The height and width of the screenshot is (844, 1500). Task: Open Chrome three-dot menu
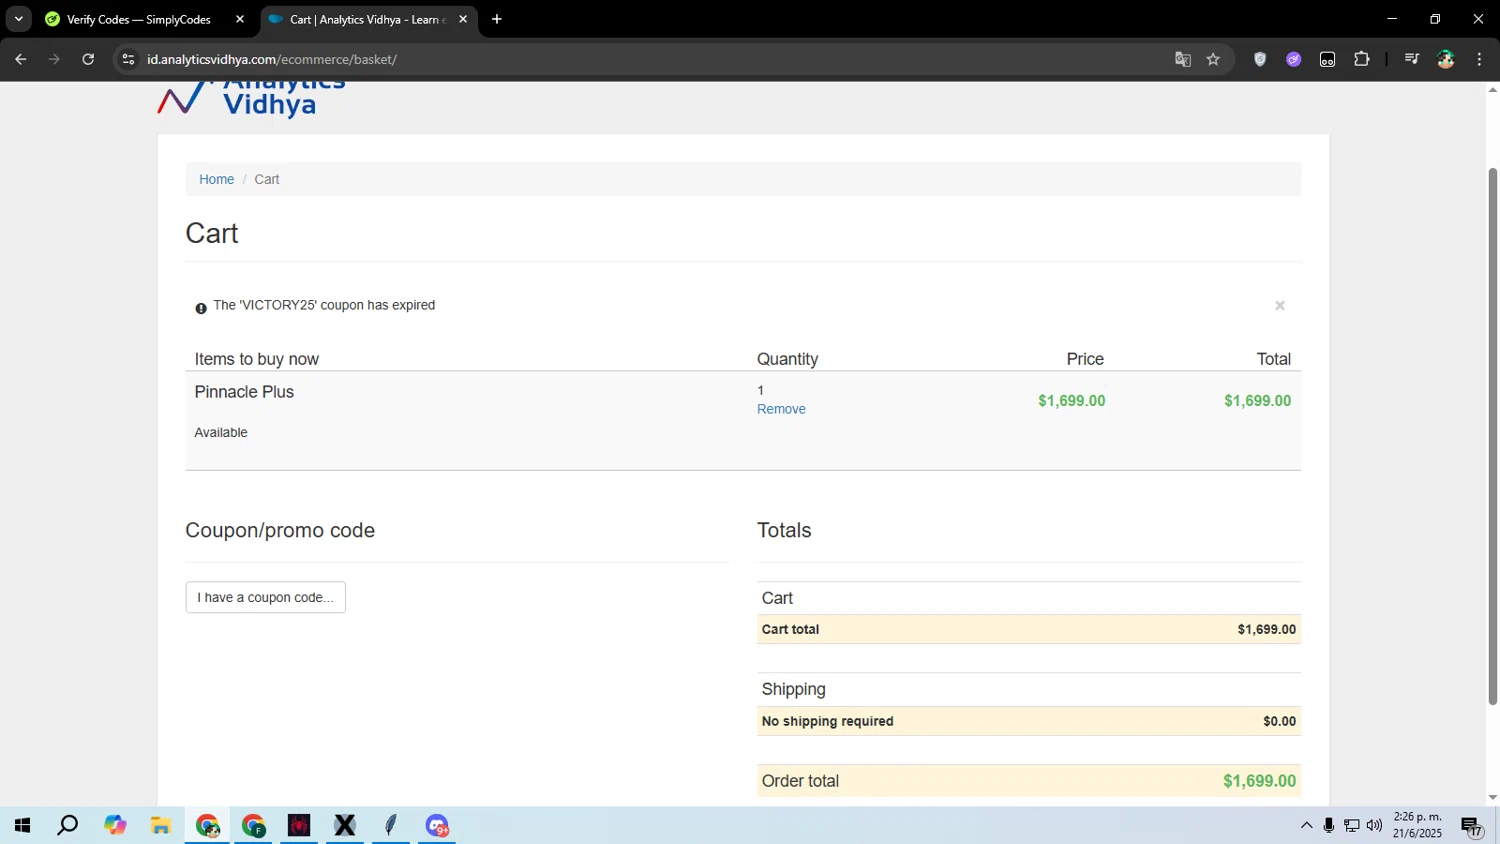1479,59
